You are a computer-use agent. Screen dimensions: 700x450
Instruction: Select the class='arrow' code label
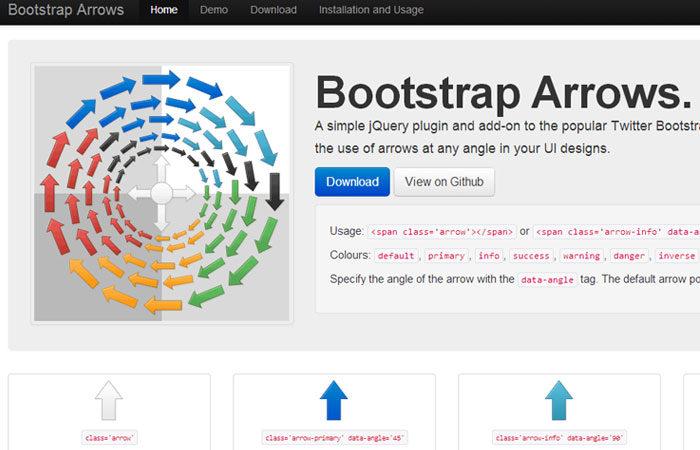pyautogui.click(x=109, y=438)
